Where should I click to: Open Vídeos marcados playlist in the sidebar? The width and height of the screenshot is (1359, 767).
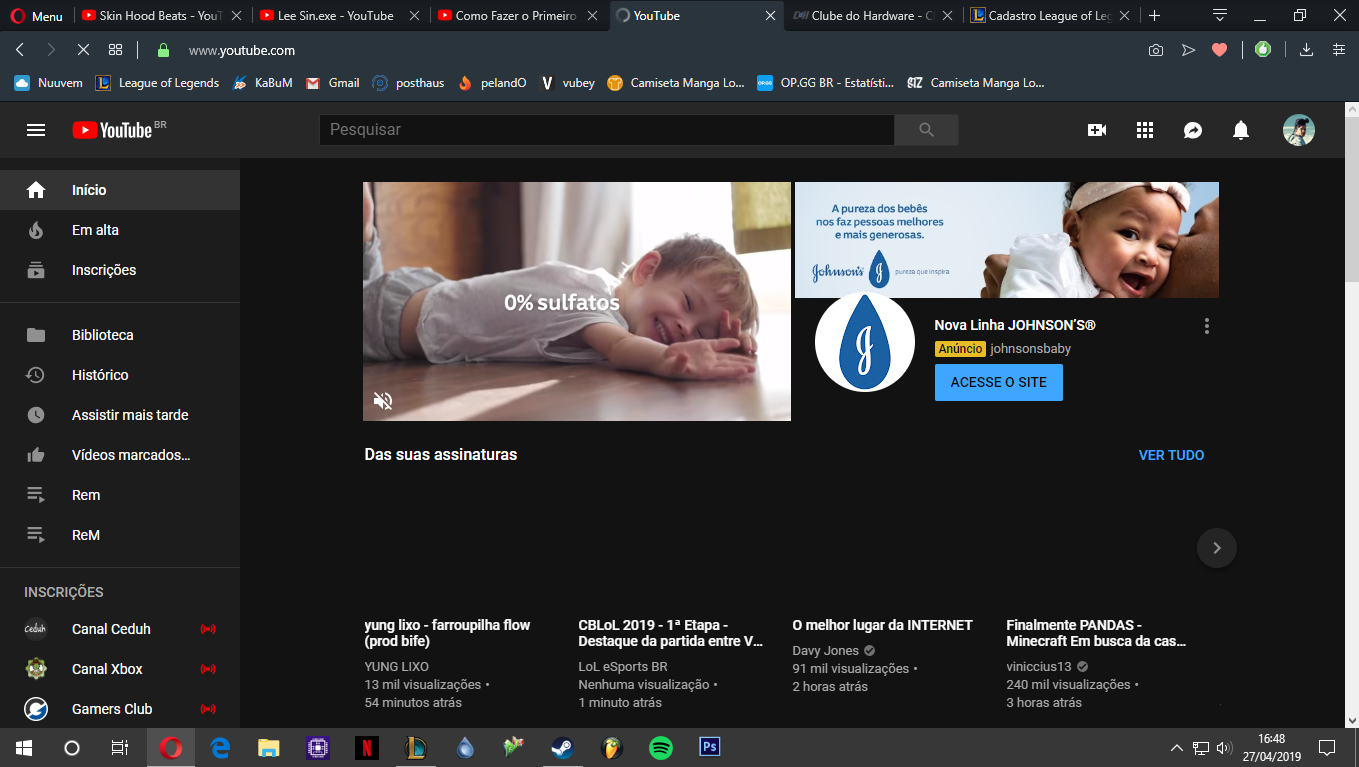pyautogui.click(x=120, y=455)
